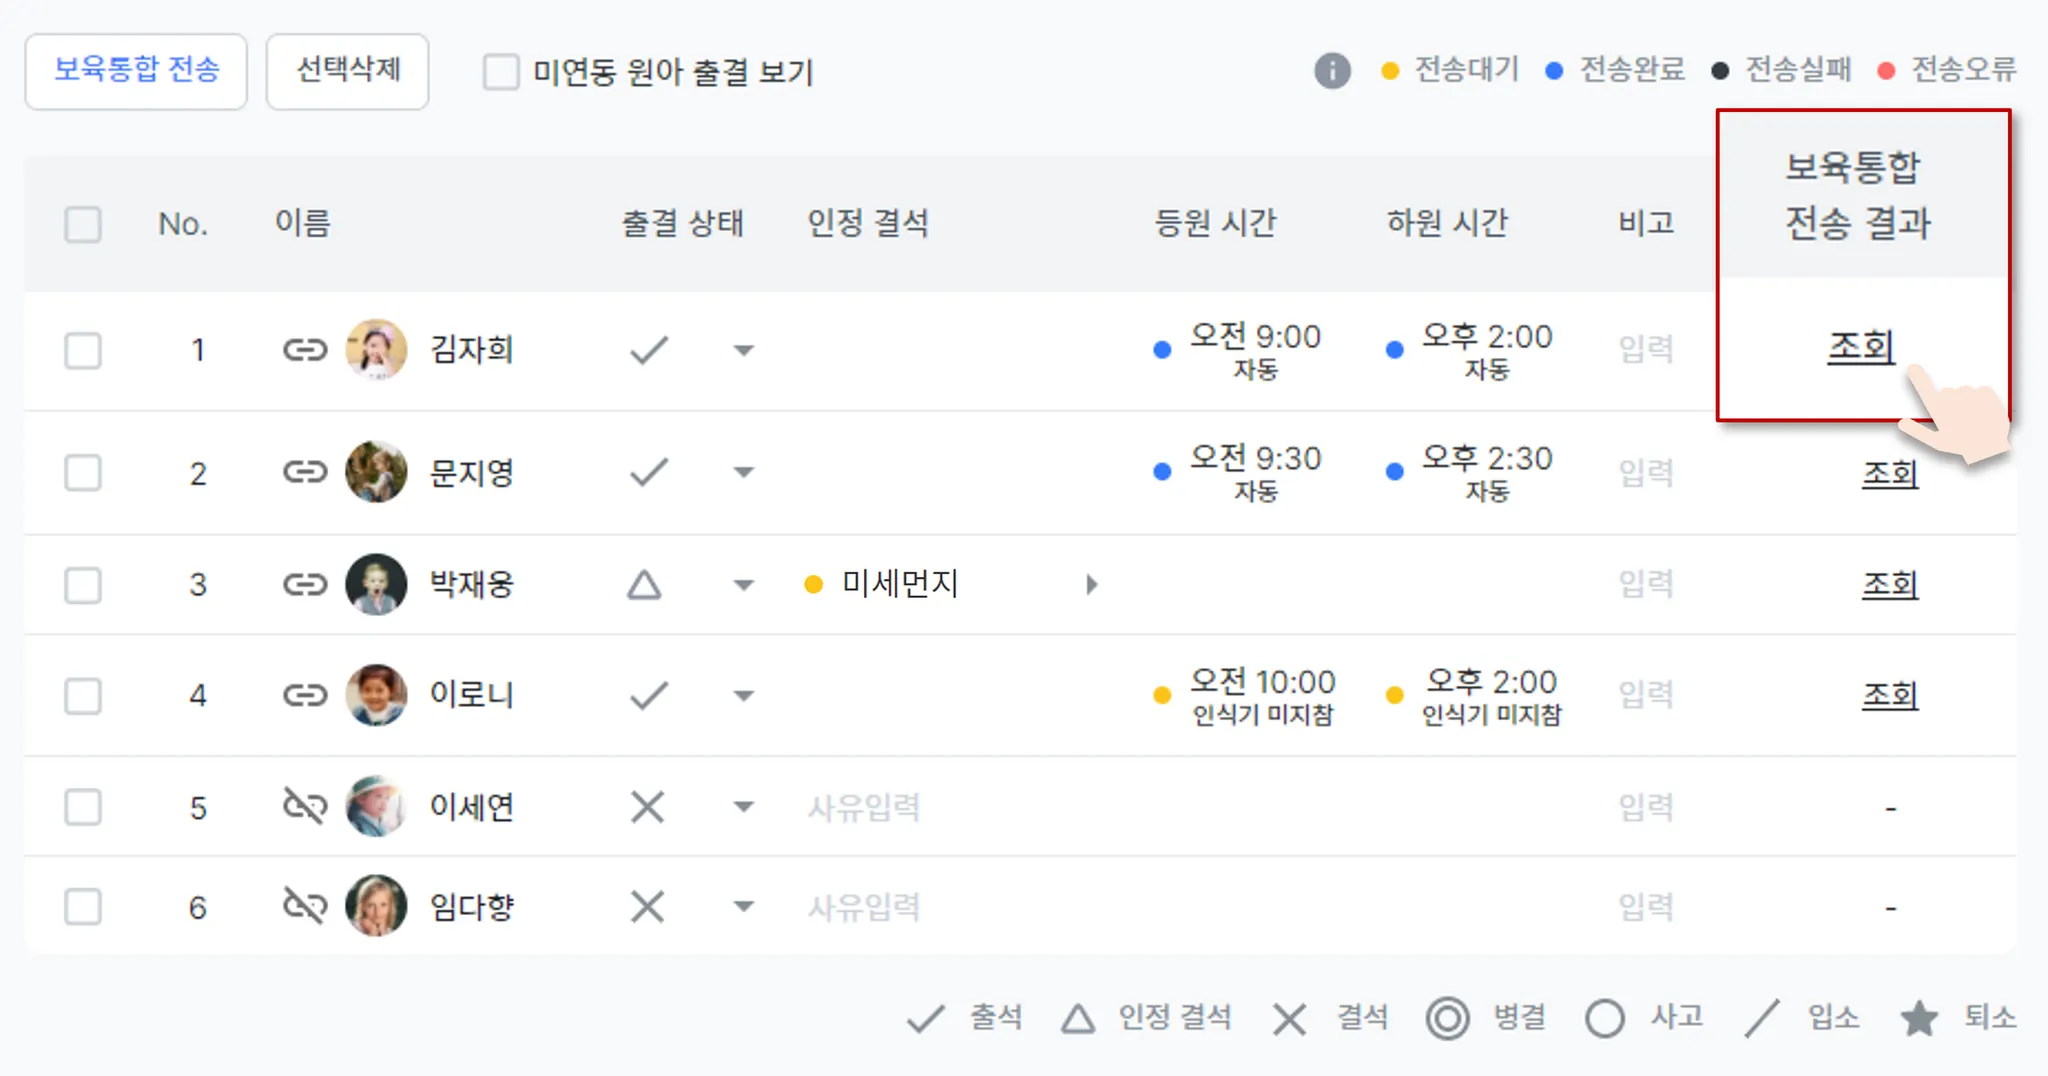Expand the 미세먼지 absence reason arrow
This screenshot has height=1076, width=2048.
(x=1091, y=585)
